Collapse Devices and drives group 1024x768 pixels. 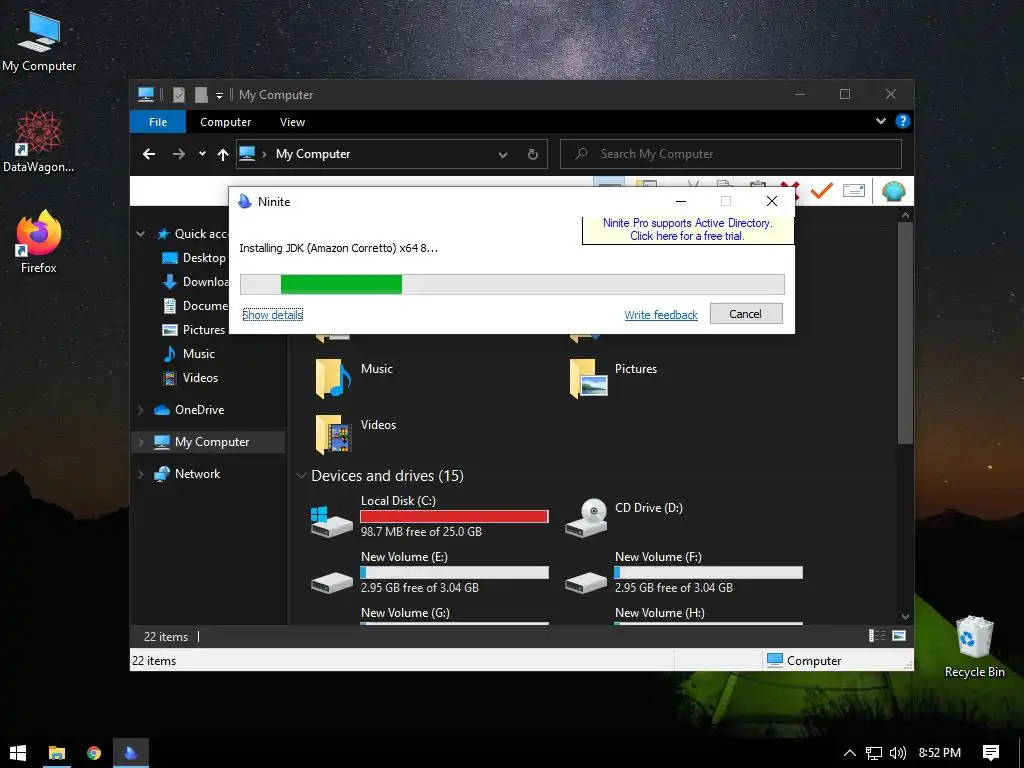point(301,476)
